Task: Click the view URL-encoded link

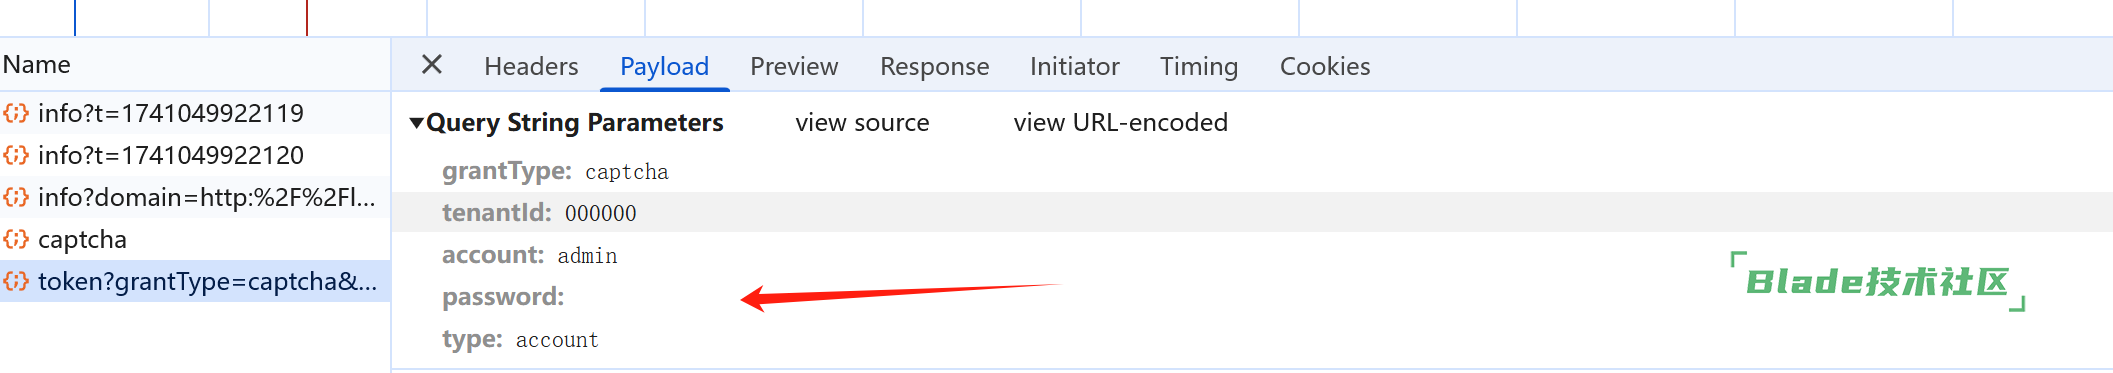Action: click(x=1120, y=122)
